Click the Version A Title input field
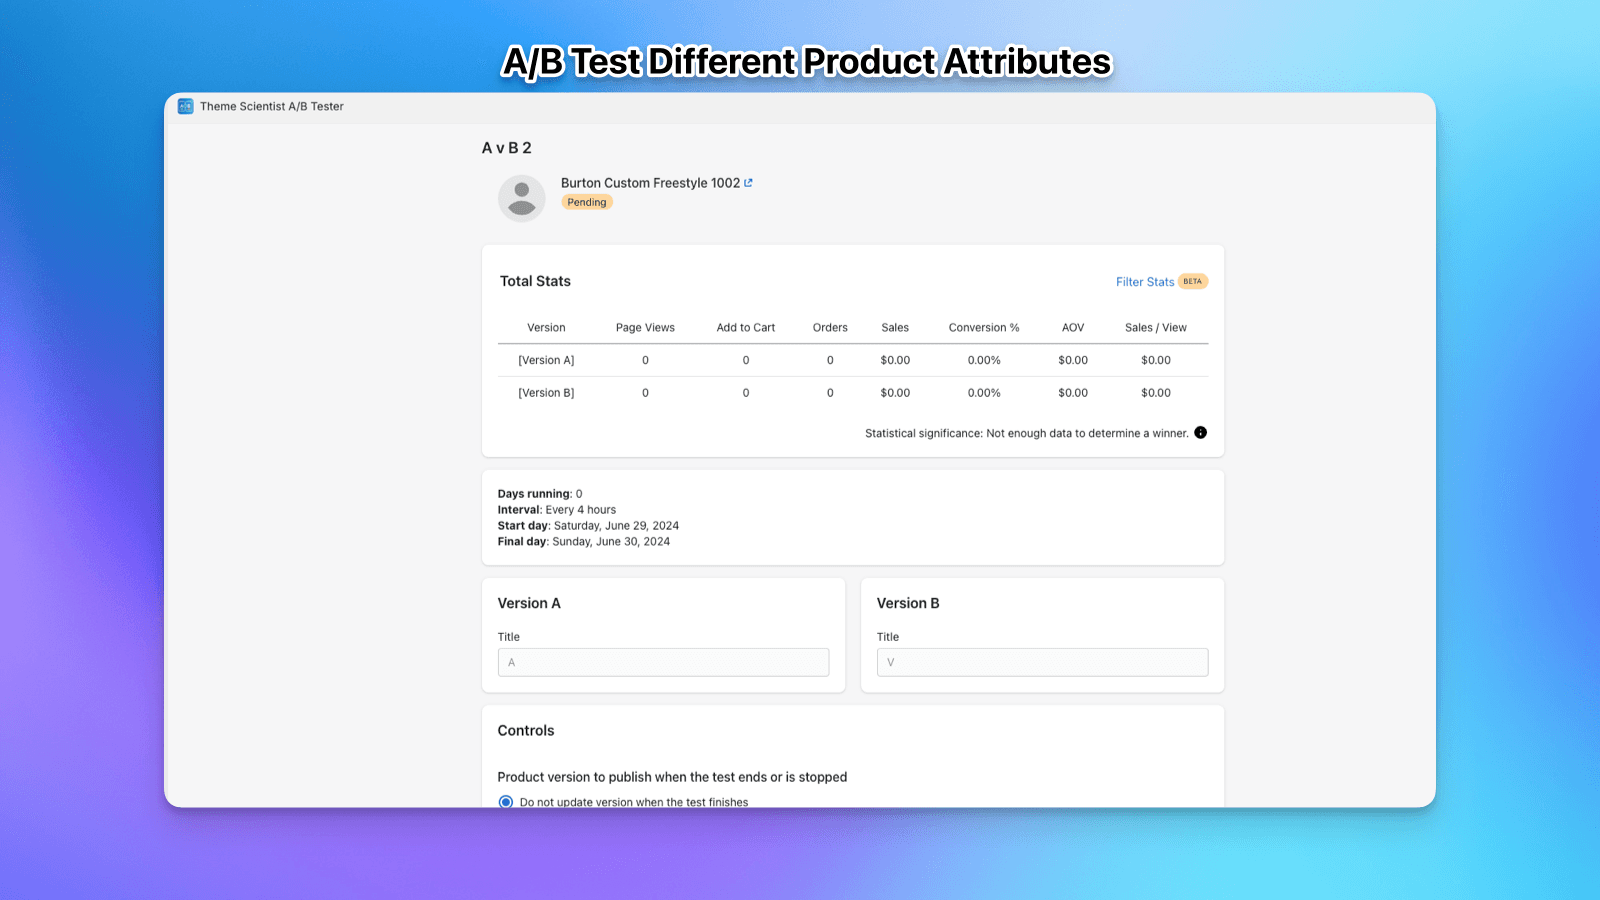 click(x=663, y=662)
